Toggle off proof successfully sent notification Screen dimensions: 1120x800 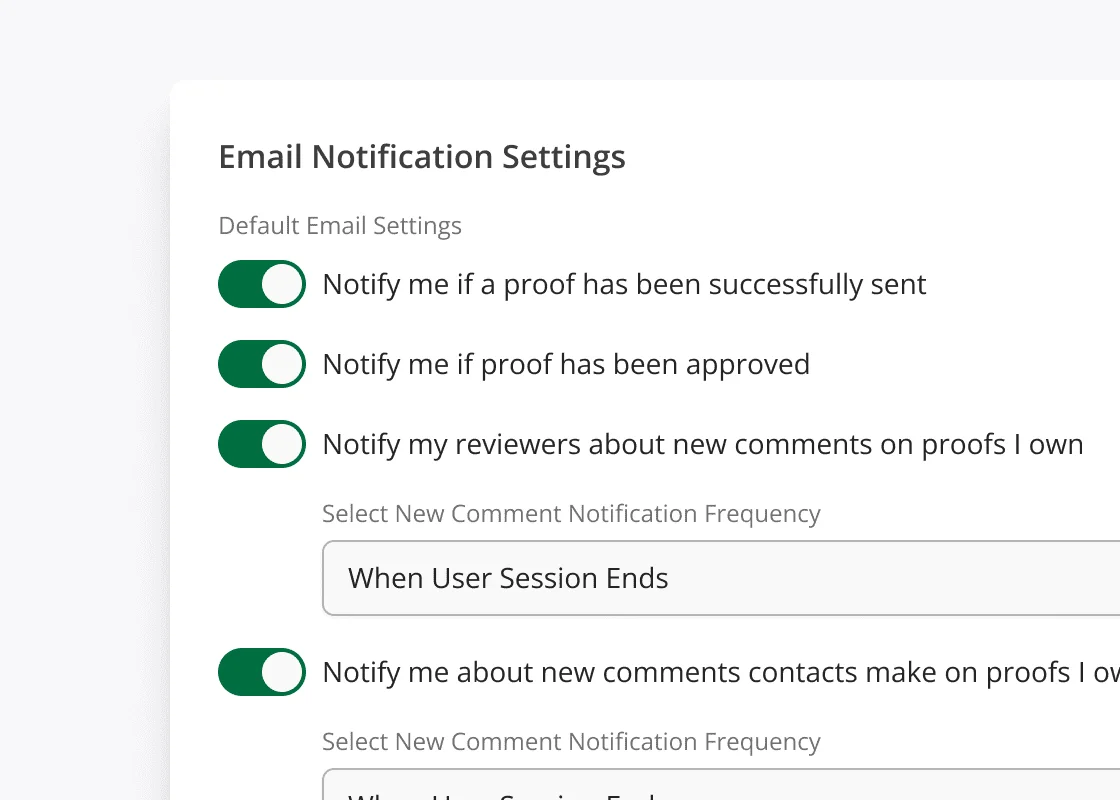[x=261, y=284]
